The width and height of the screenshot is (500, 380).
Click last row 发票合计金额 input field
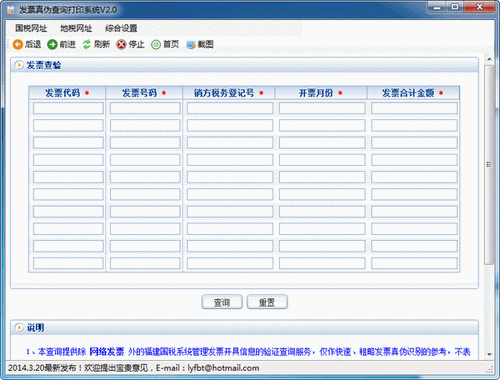pos(414,263)
